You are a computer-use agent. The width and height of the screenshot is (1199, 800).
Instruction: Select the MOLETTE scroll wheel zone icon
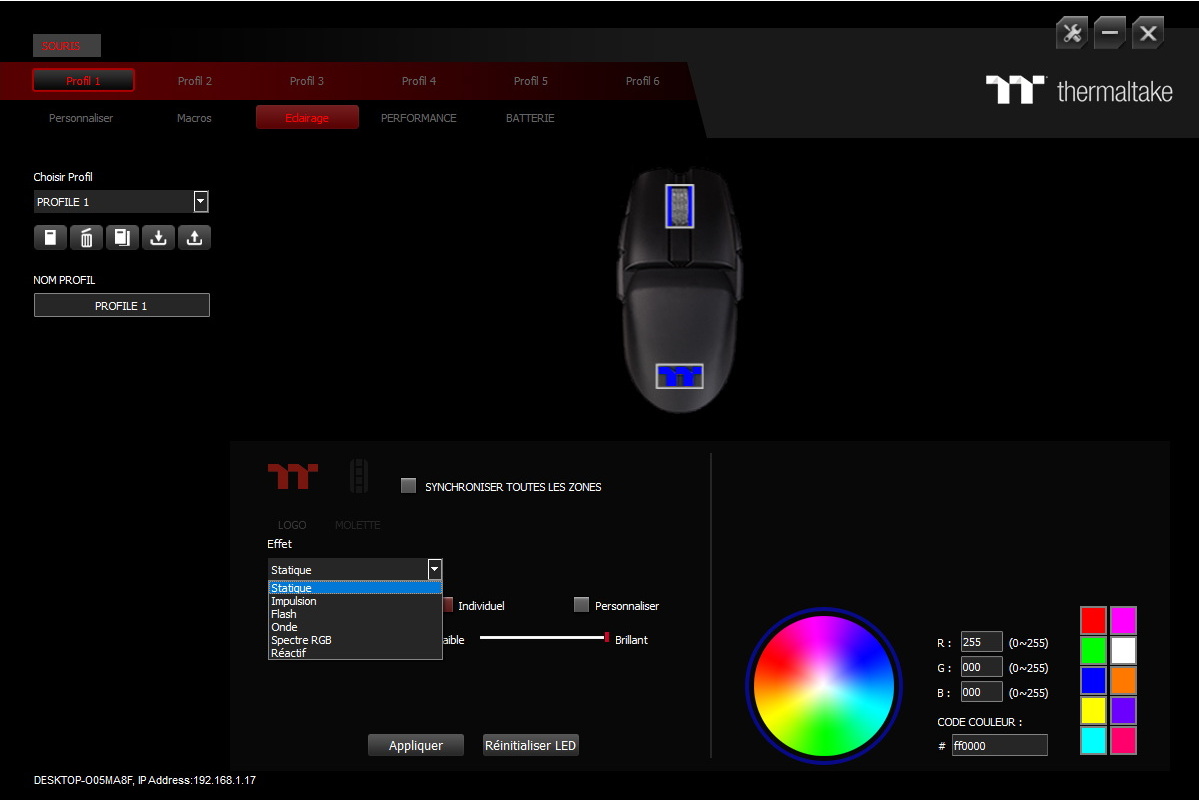tap(358, 477)
